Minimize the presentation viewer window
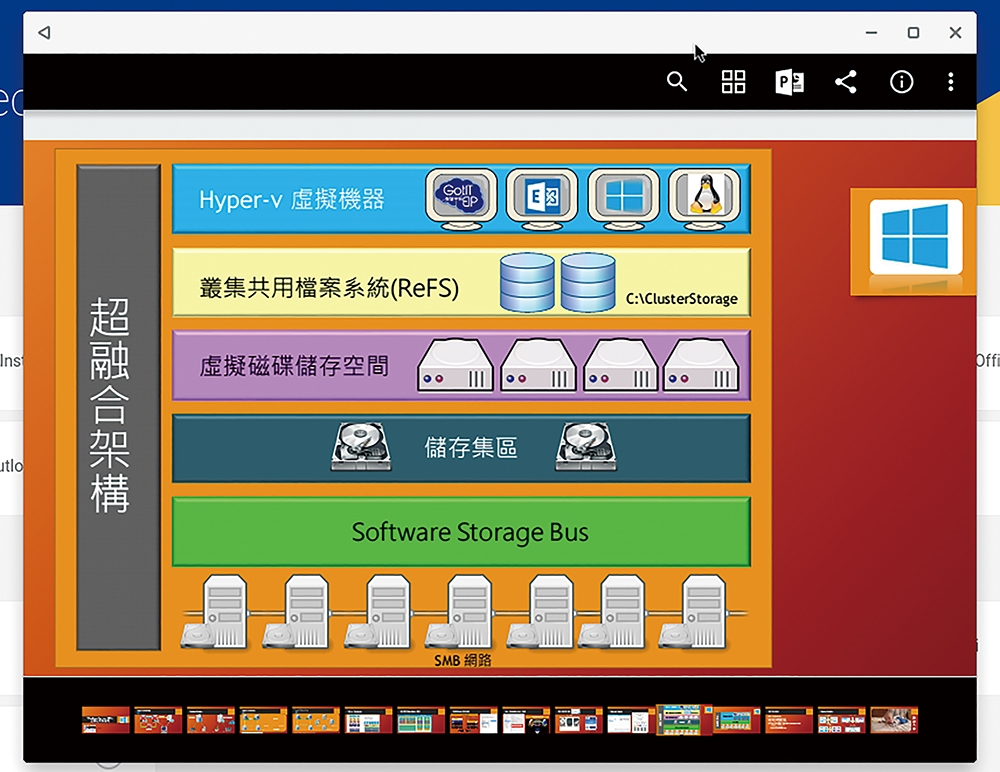Screen dimensions: 1000x772 coord(871,33)
